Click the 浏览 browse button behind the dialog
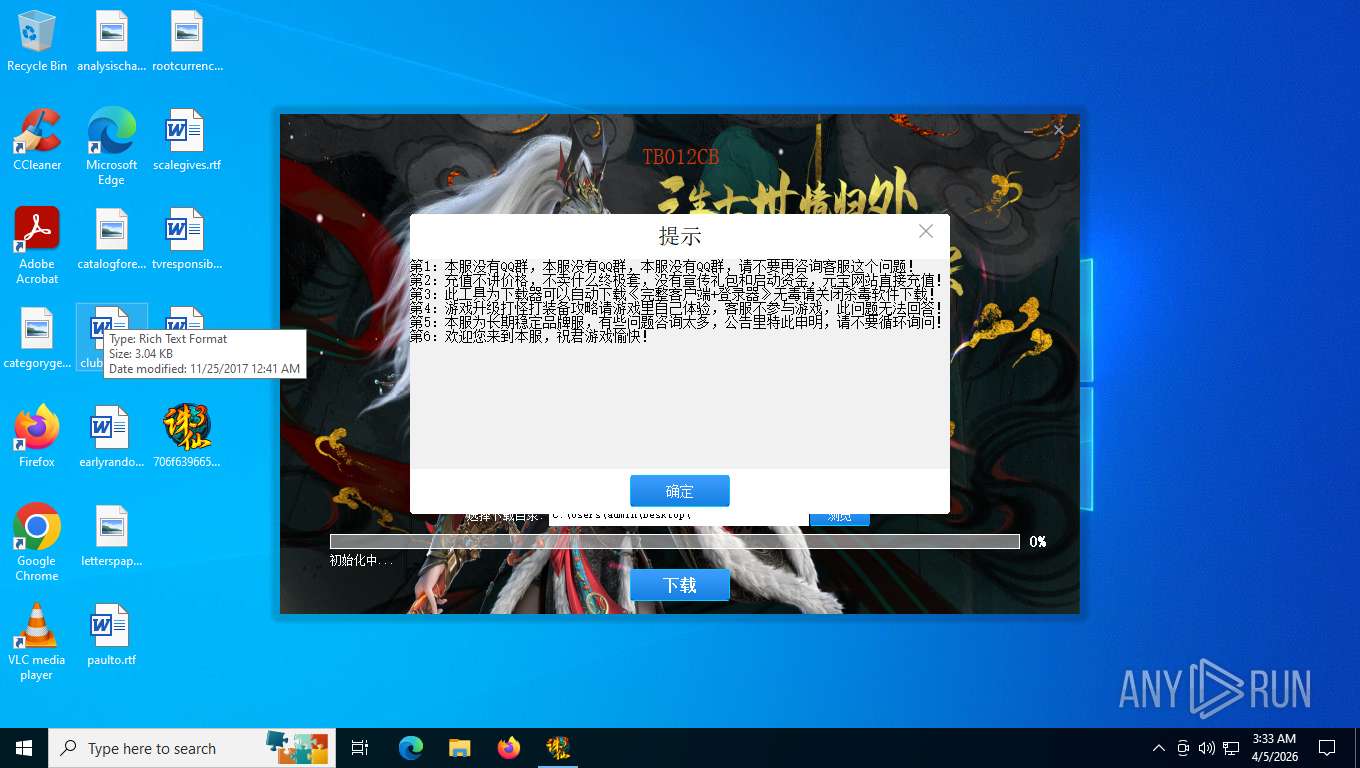 pos(840,518)
